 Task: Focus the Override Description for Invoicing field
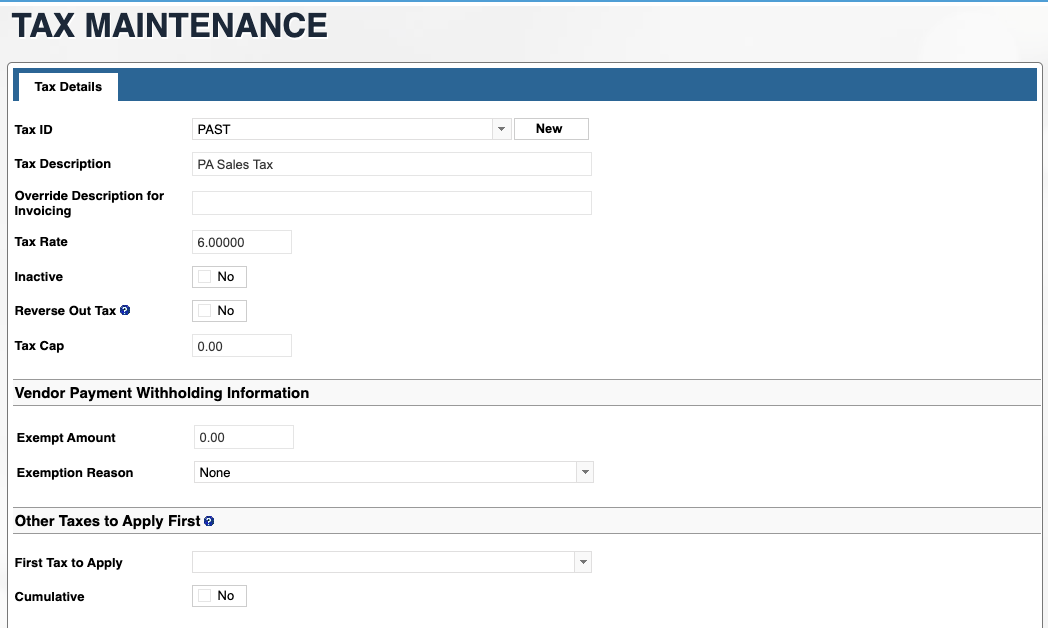click(x=391, y=203)
